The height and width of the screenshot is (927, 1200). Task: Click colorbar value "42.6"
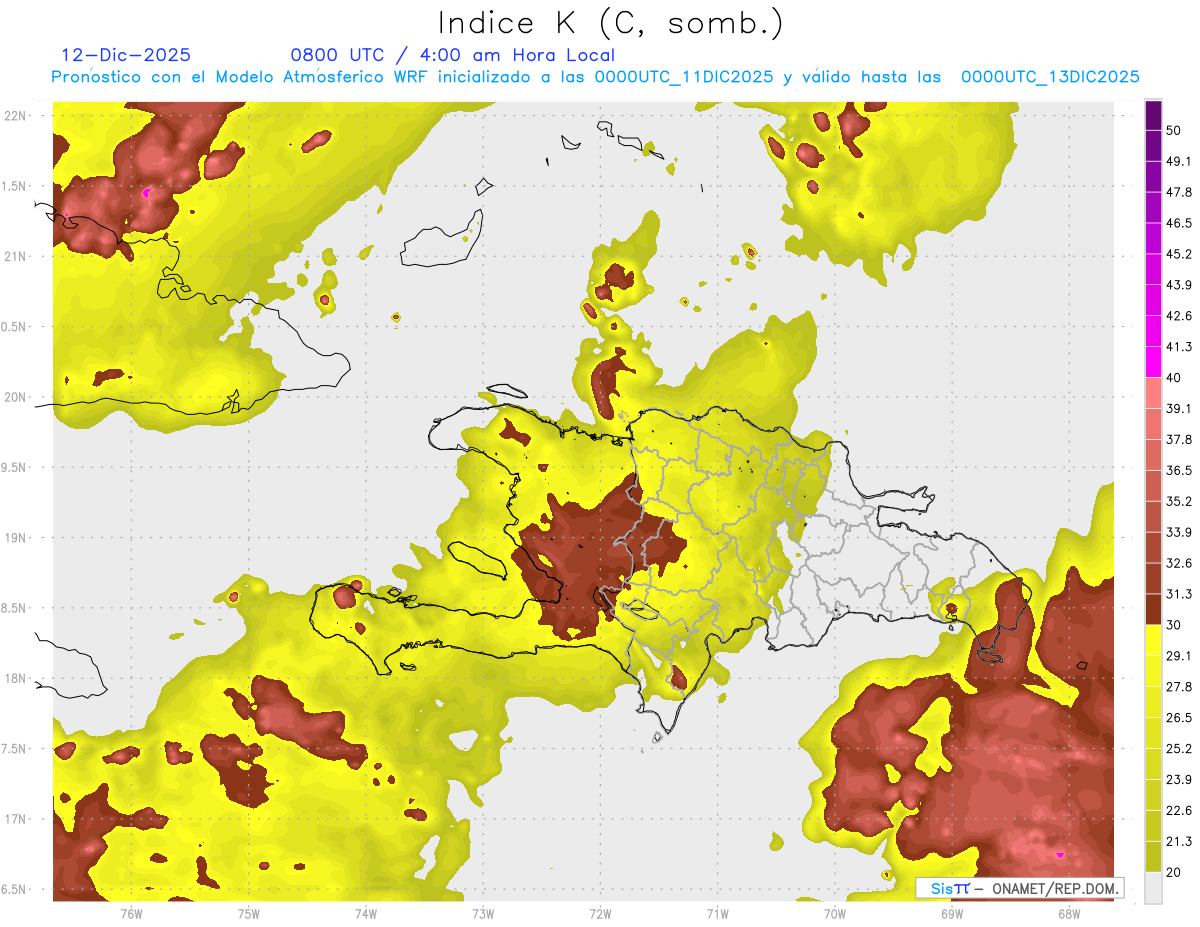coord(1179,316)
